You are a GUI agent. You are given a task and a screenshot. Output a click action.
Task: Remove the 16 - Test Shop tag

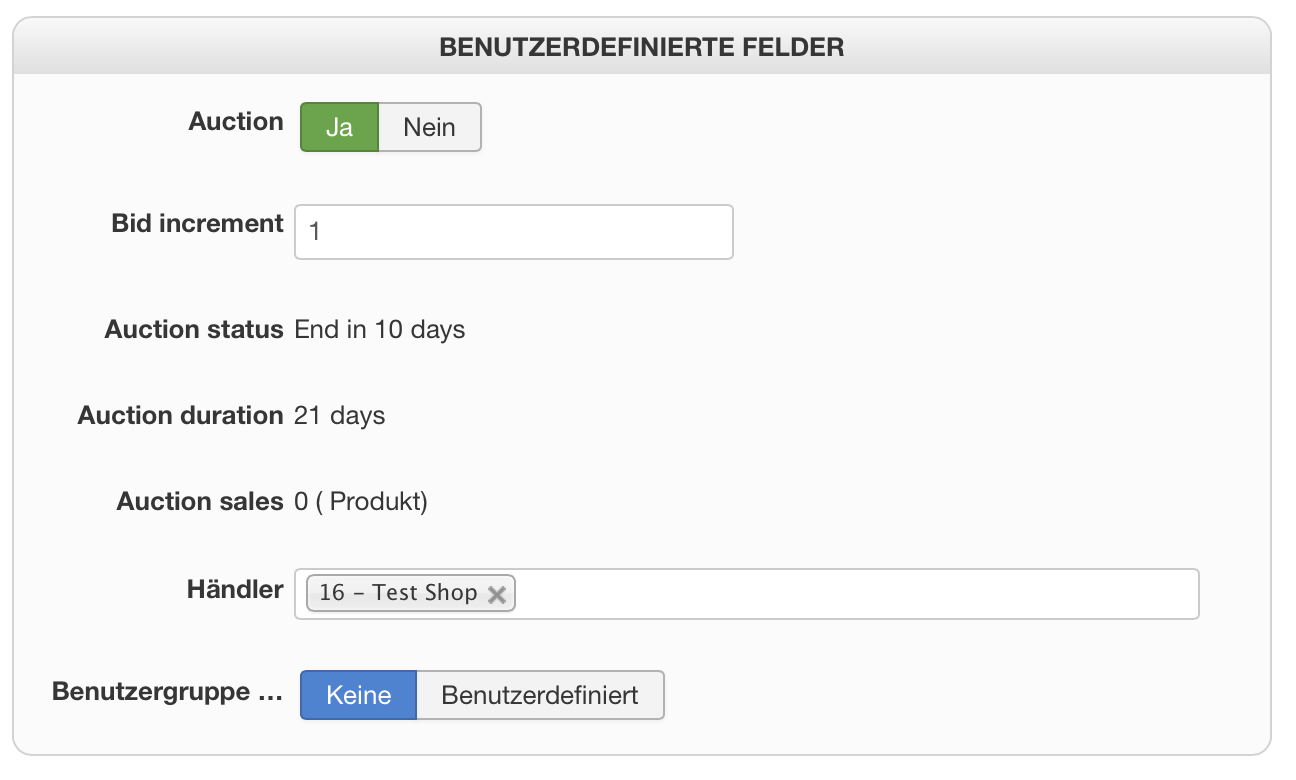pyautogui.click(x=496, y=594)
